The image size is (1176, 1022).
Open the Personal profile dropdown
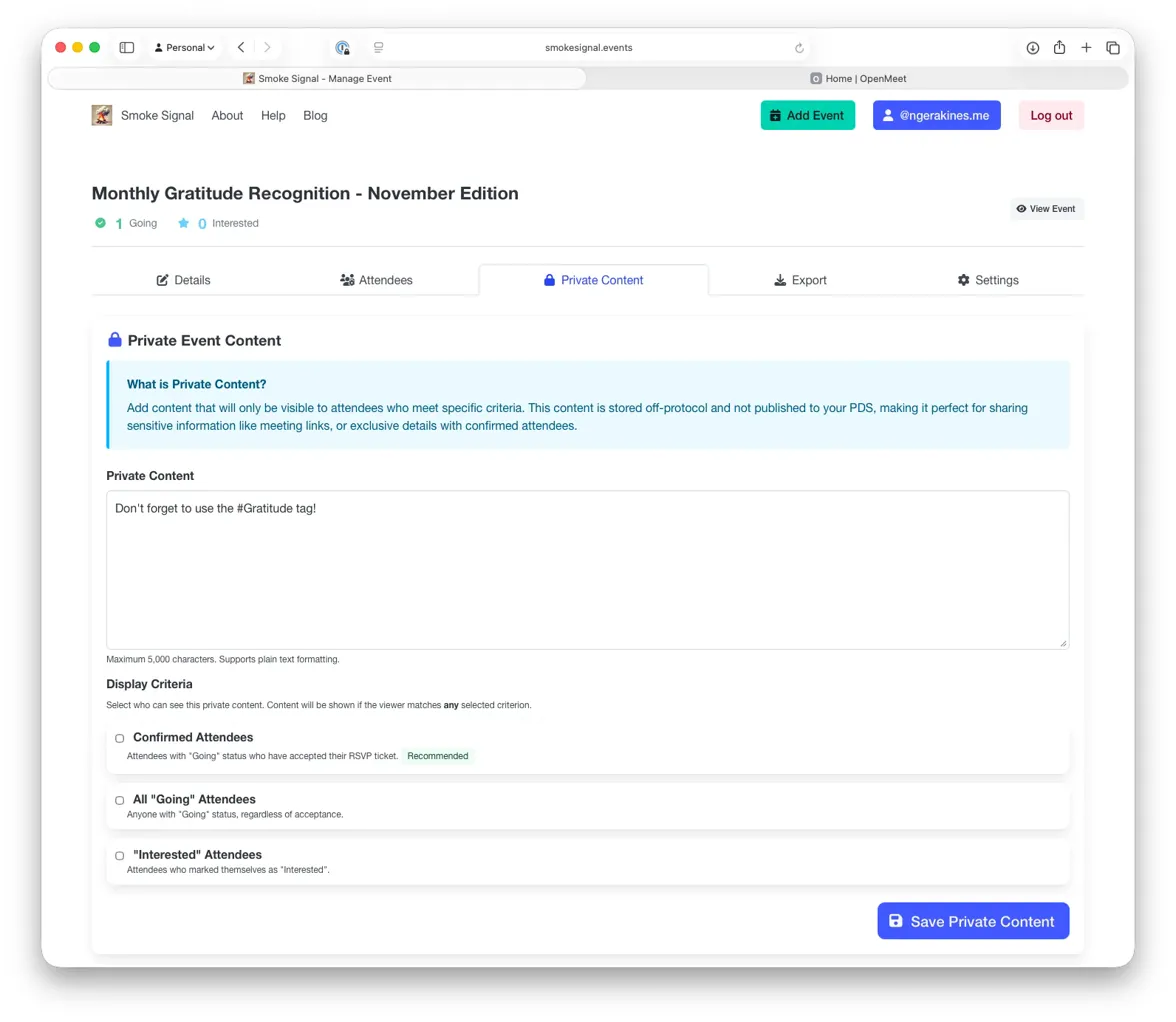(x=185, y=47)
